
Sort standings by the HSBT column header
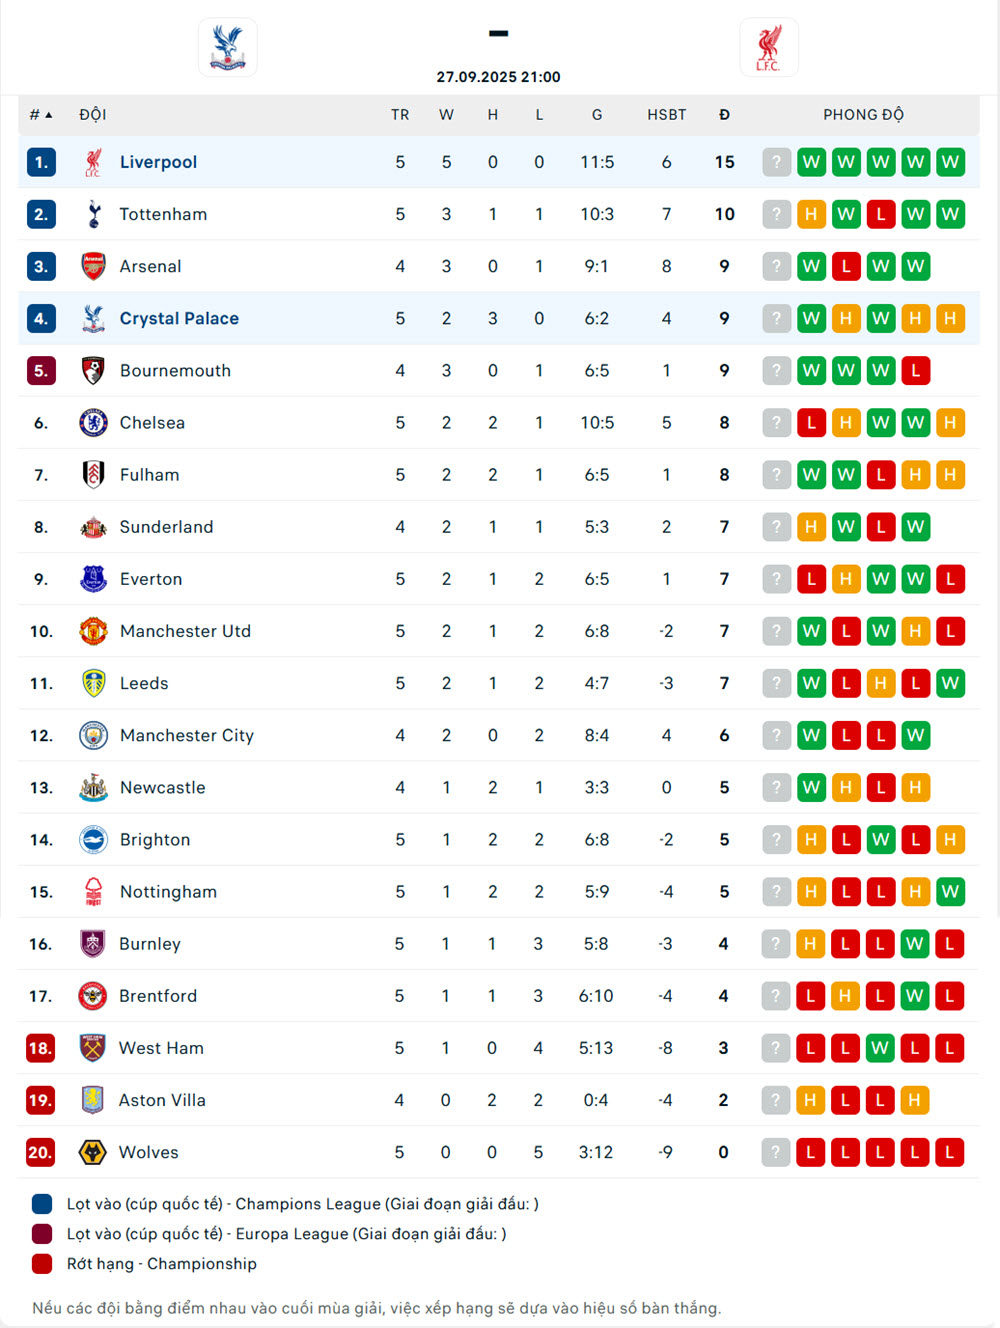pos(666,115)
